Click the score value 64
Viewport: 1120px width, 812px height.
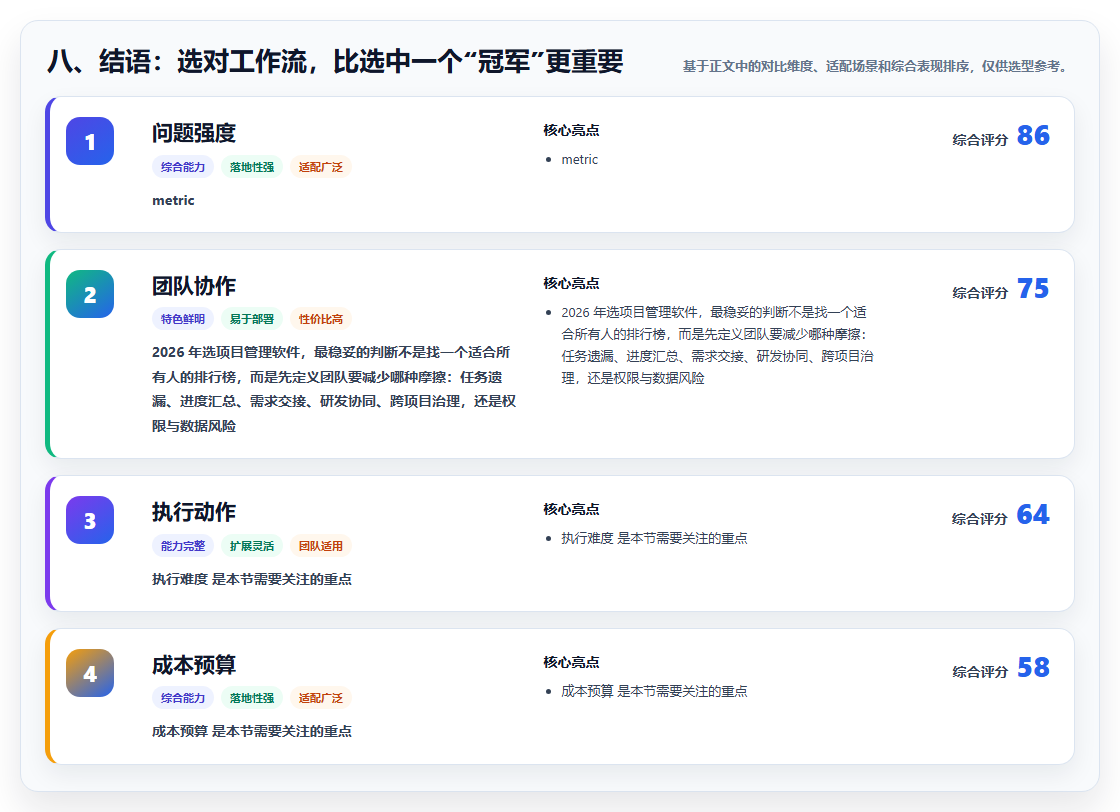(1033, 514)
